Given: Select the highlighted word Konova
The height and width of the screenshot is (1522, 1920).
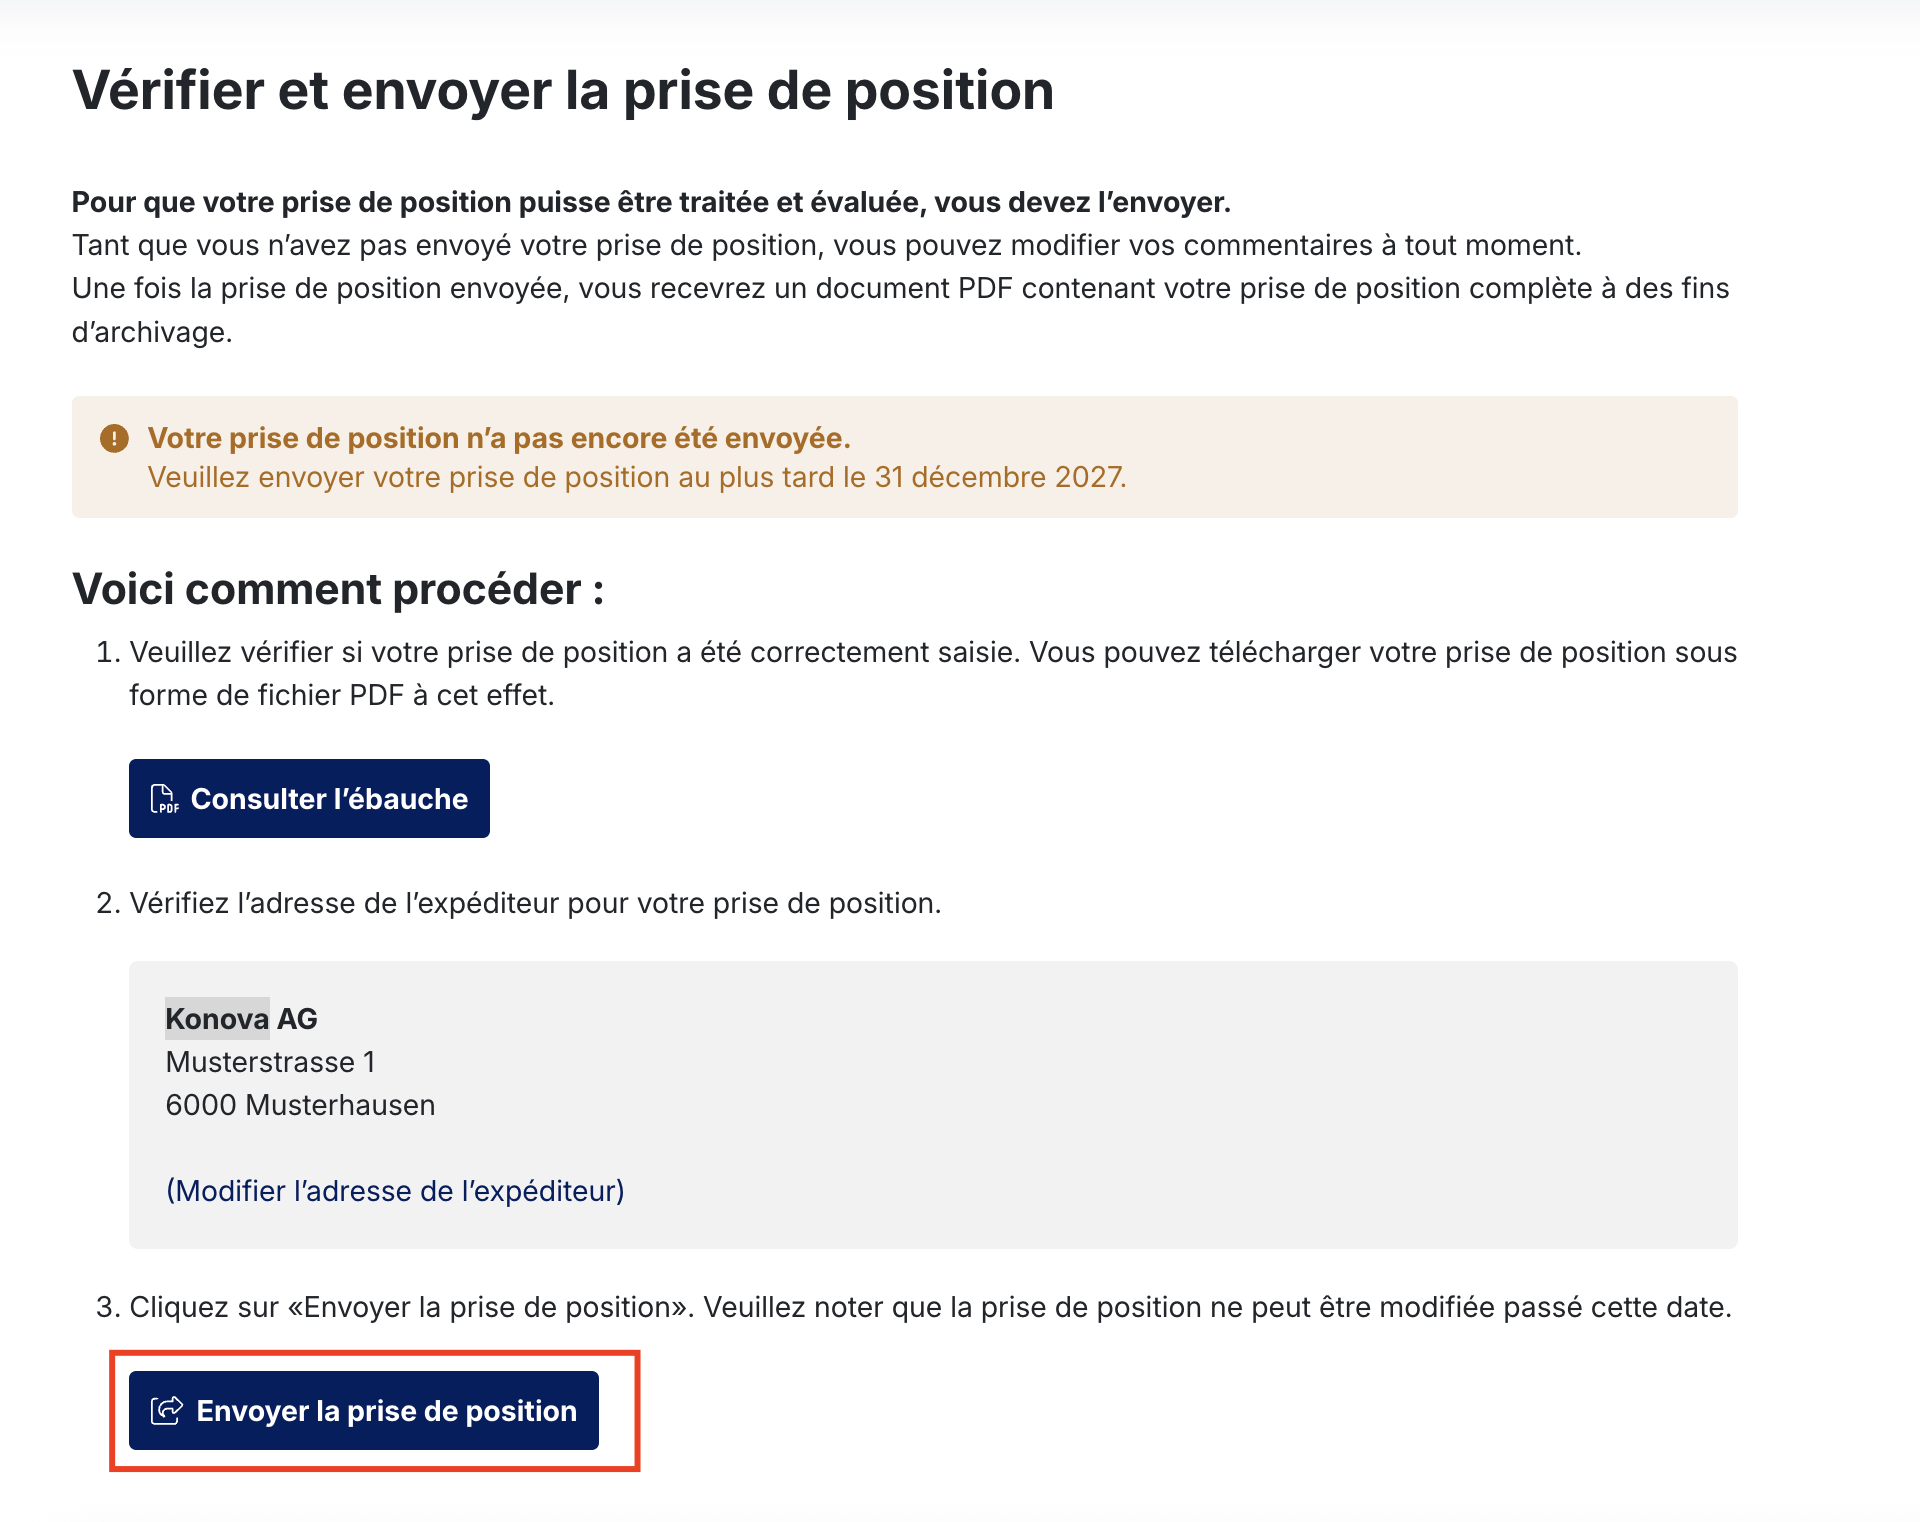Looking at the screenshot, I should (217, 1018).
